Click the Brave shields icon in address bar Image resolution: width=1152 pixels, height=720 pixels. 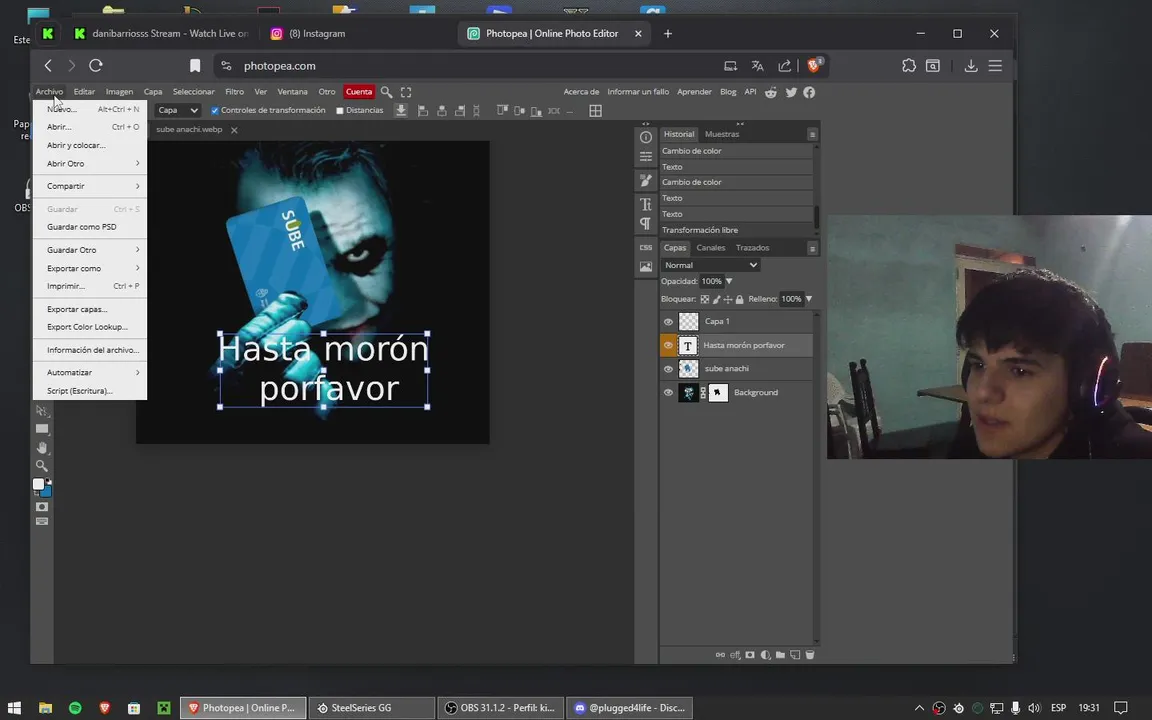(814, 65)
